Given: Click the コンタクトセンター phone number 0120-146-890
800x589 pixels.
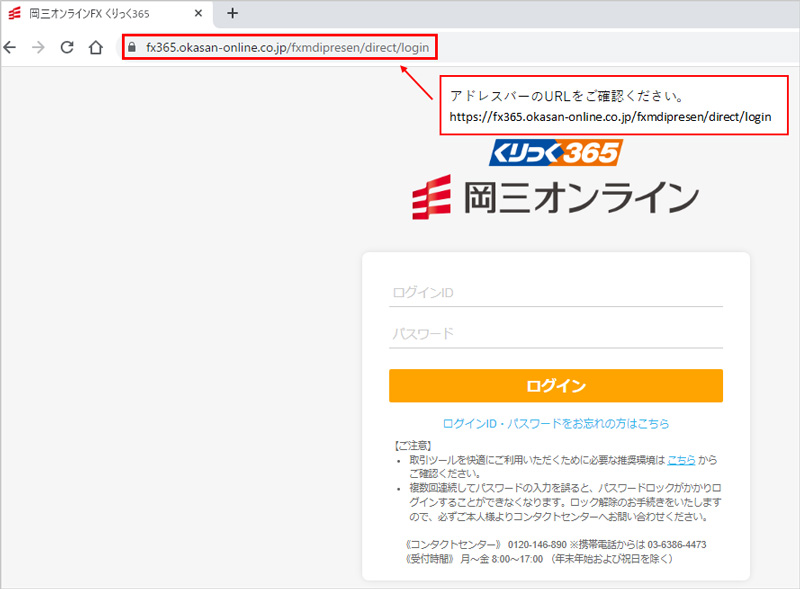Looking at the screenshot, I should [535, 546].
